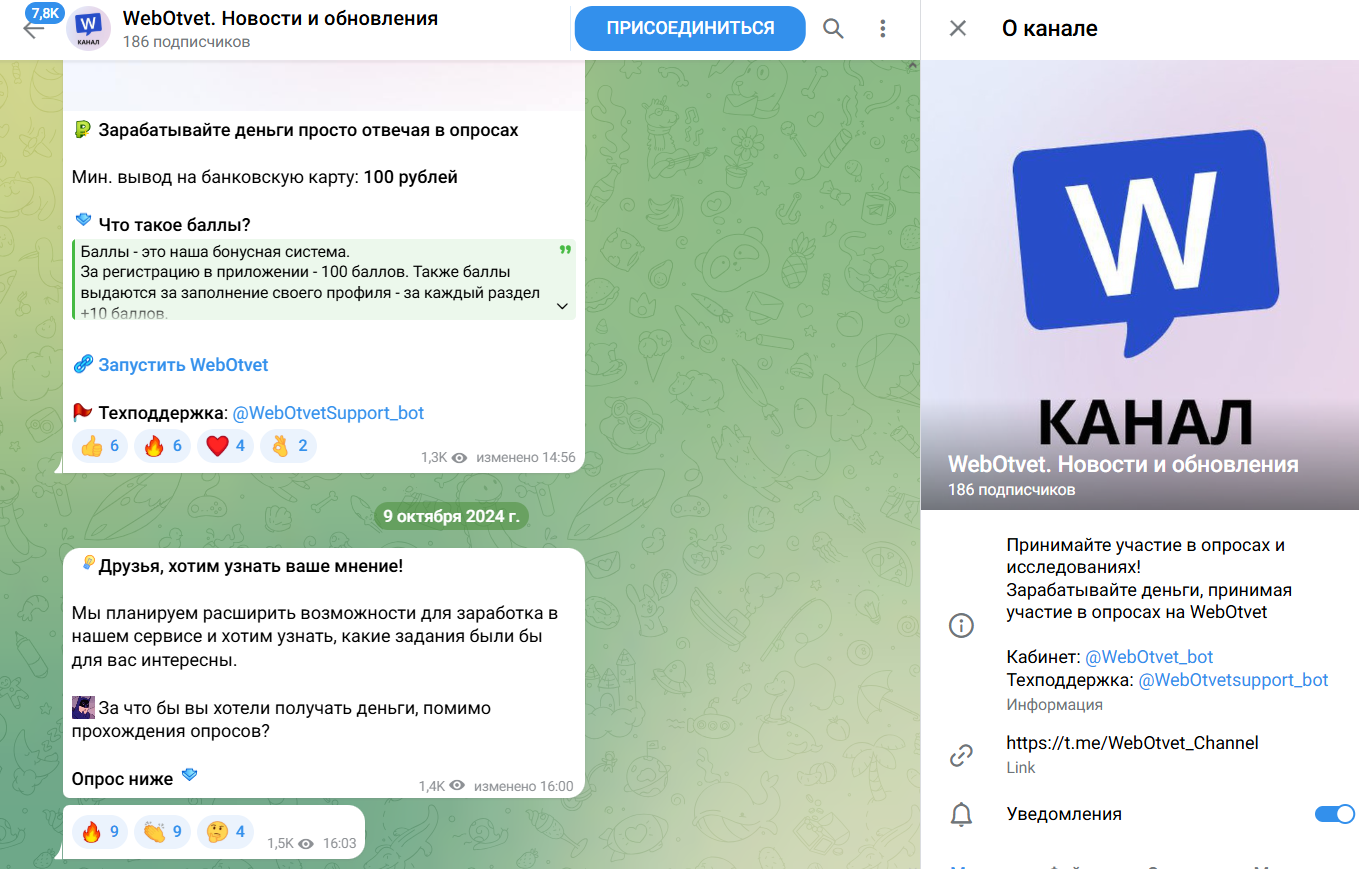Toggle the Уведомления notifications switch
The image size is (1359, 869).
click(1334, 814)
